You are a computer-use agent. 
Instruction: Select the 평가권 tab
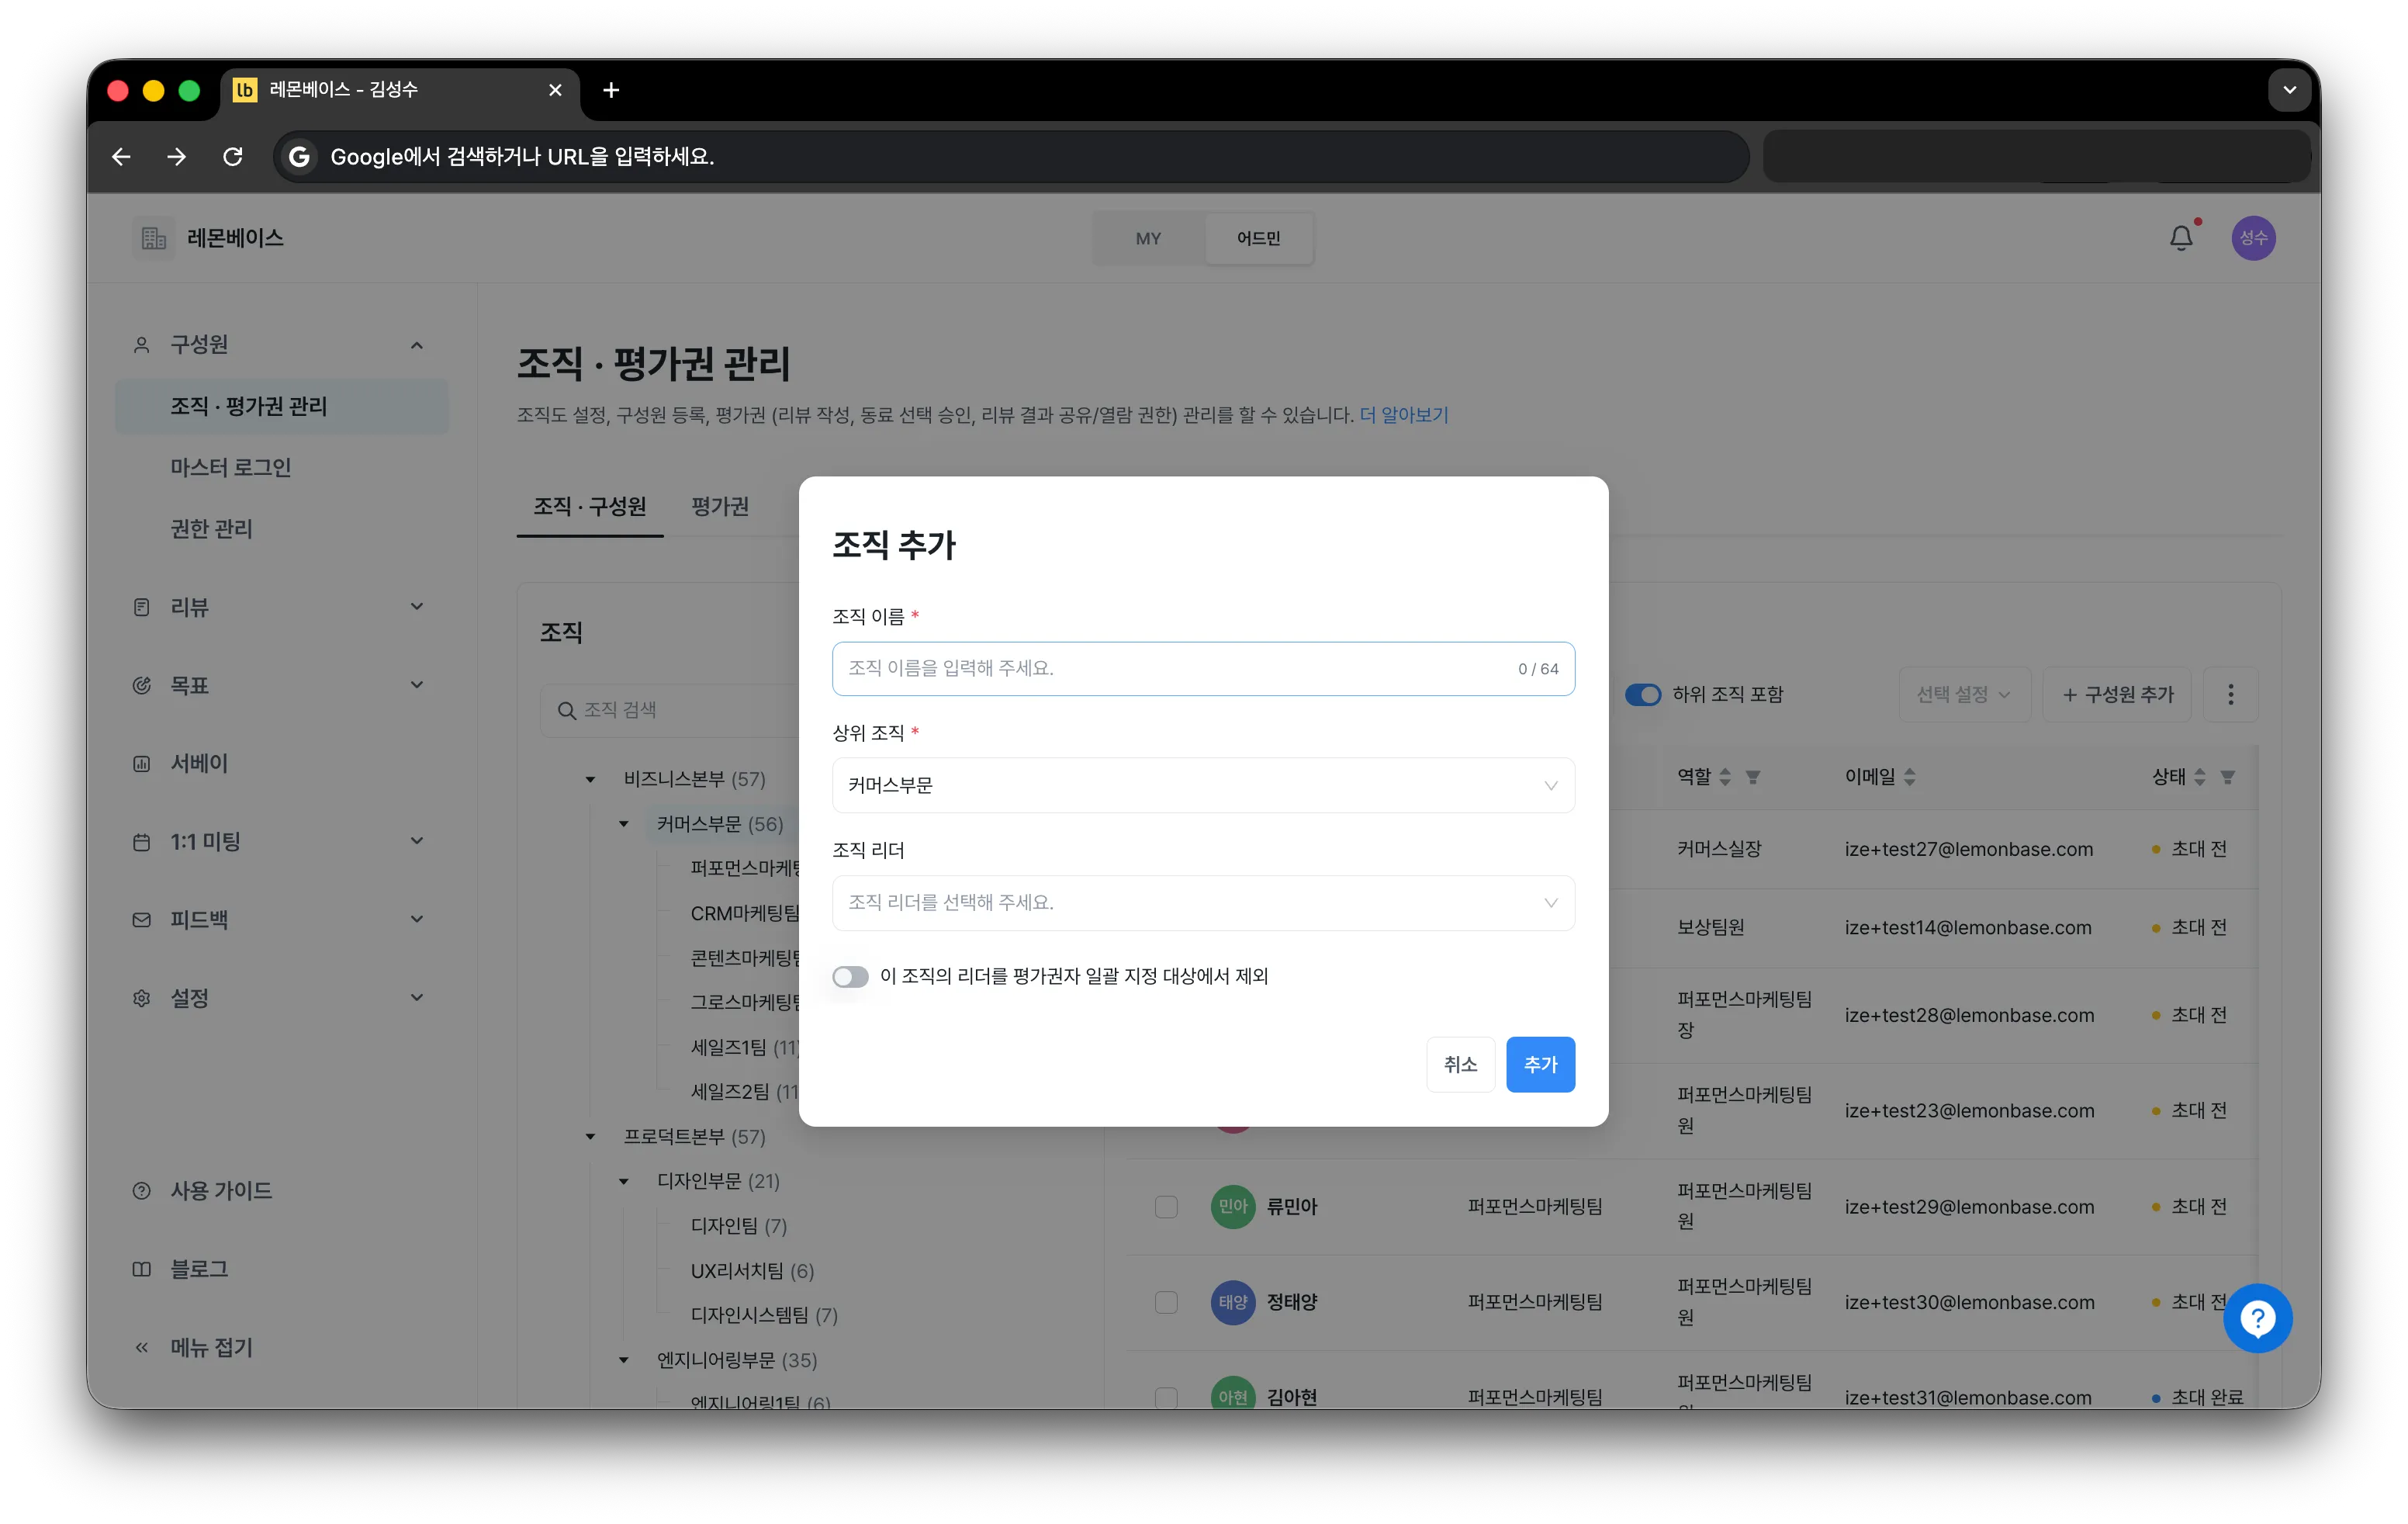(720, 507)
